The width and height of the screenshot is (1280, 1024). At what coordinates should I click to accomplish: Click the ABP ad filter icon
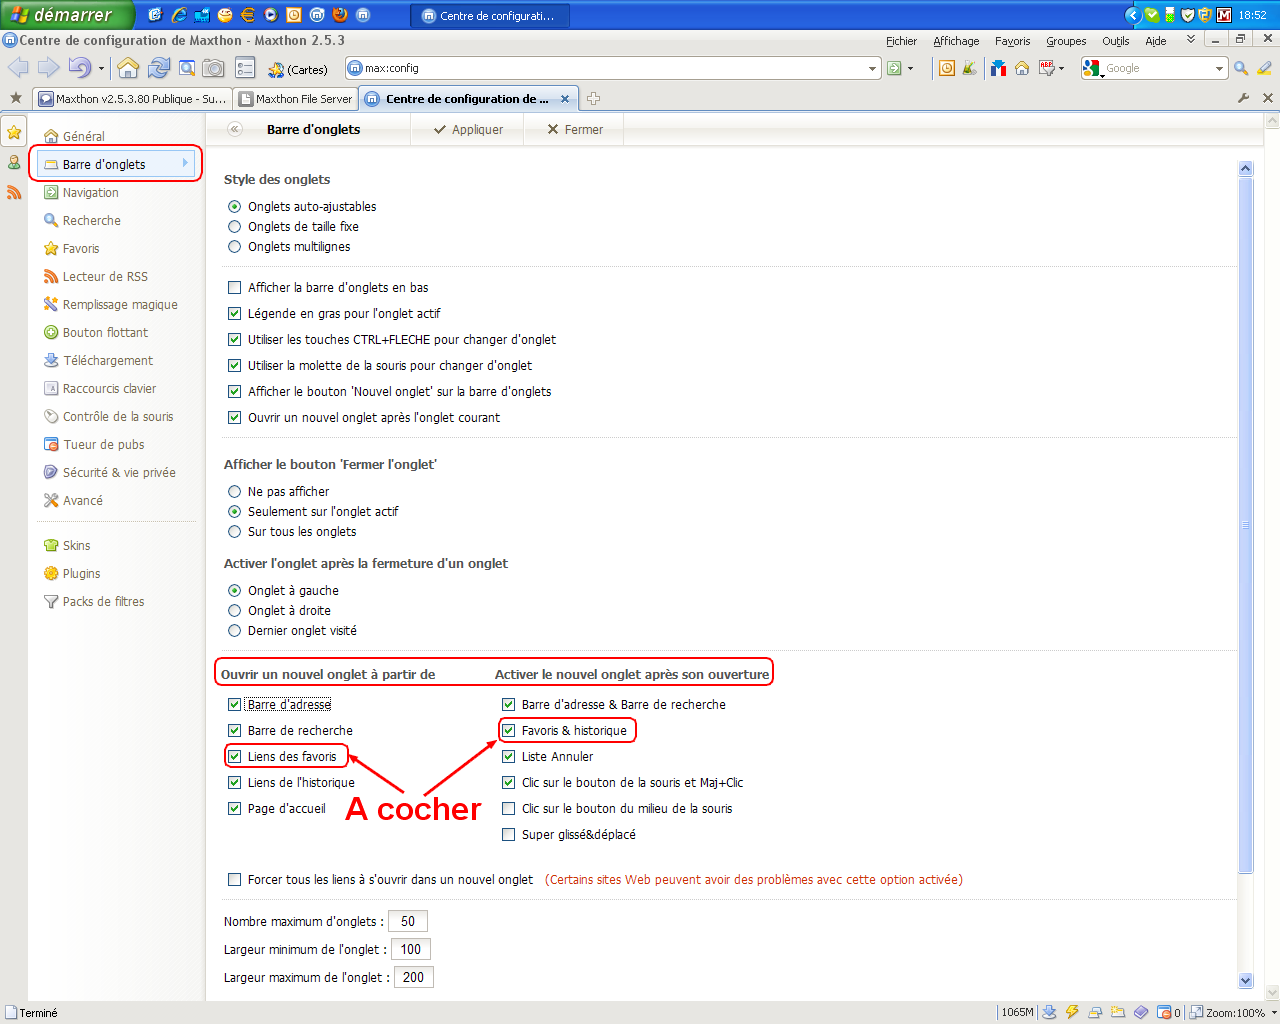click(1047, 68)
